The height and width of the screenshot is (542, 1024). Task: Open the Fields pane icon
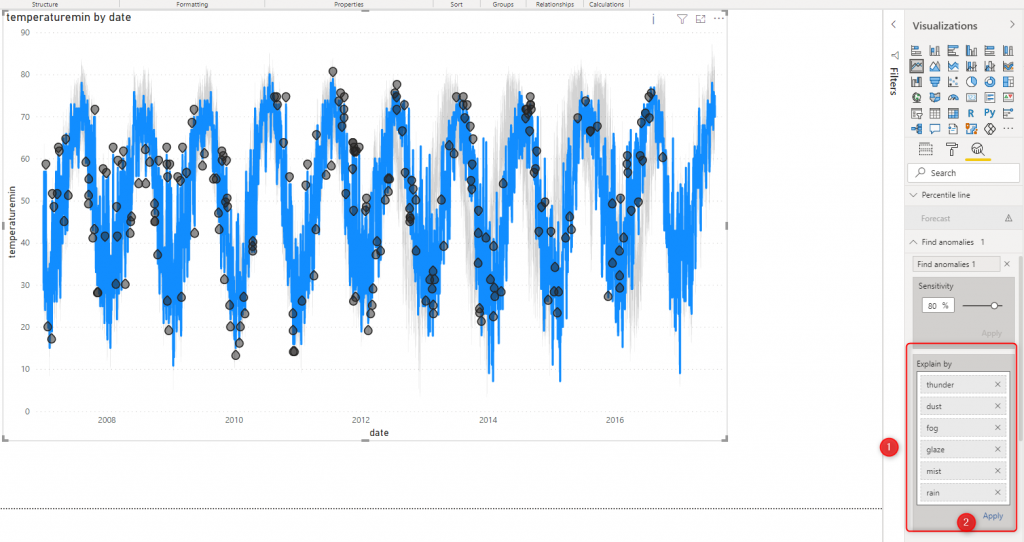coord(925,149)
